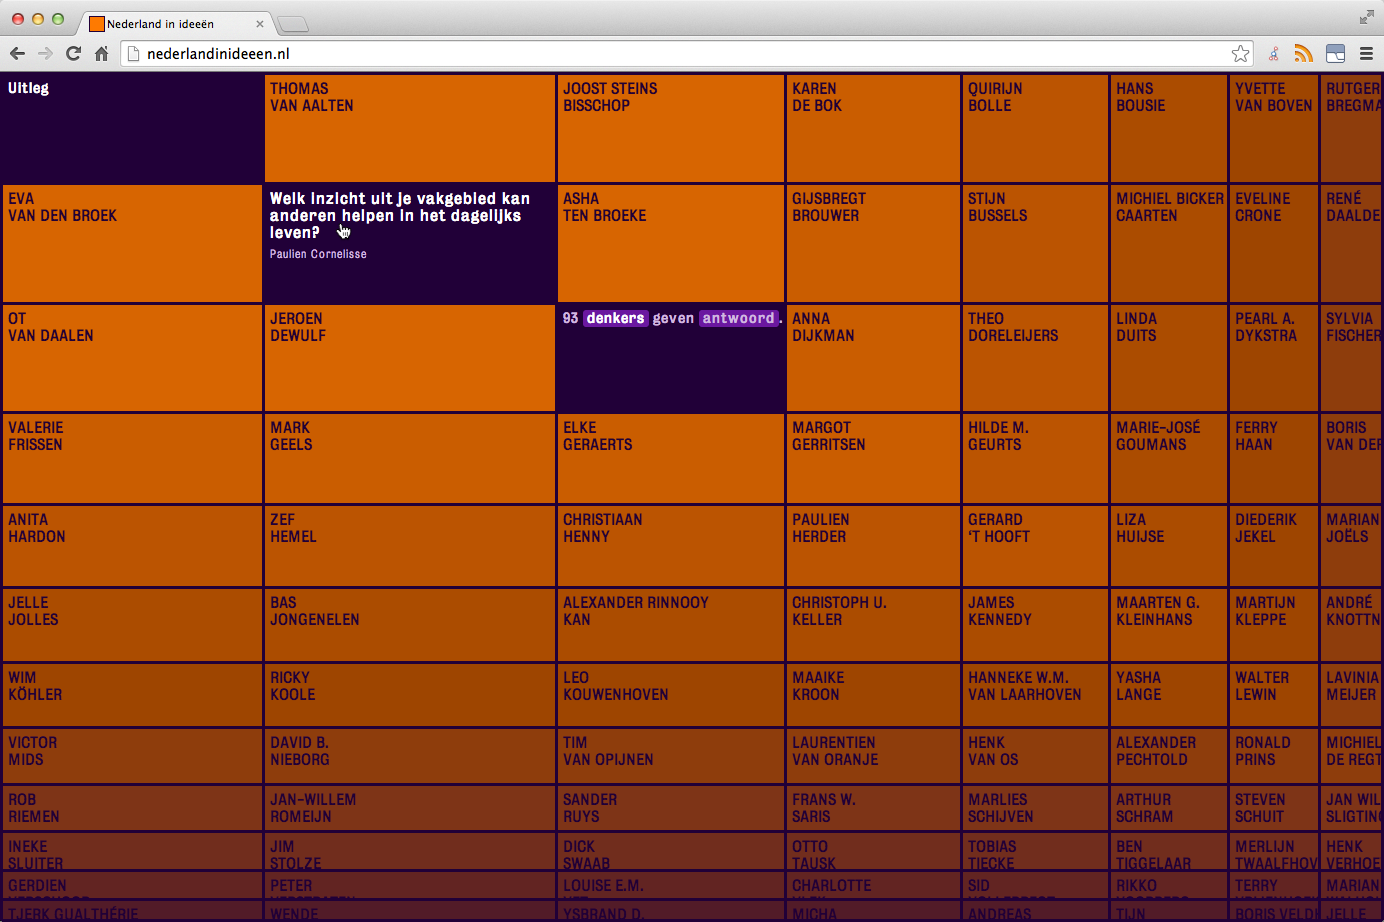Viewport: 1384px width, 922px height.
Task: Click the blue window-panel extension icon
Action: 1335,54
